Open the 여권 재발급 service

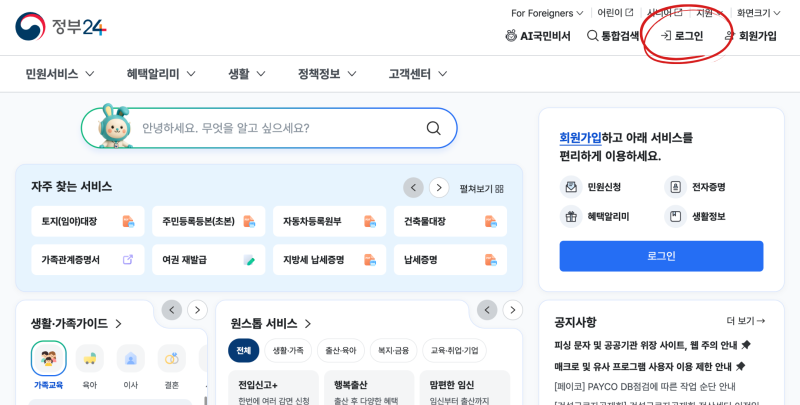(209, 260)
